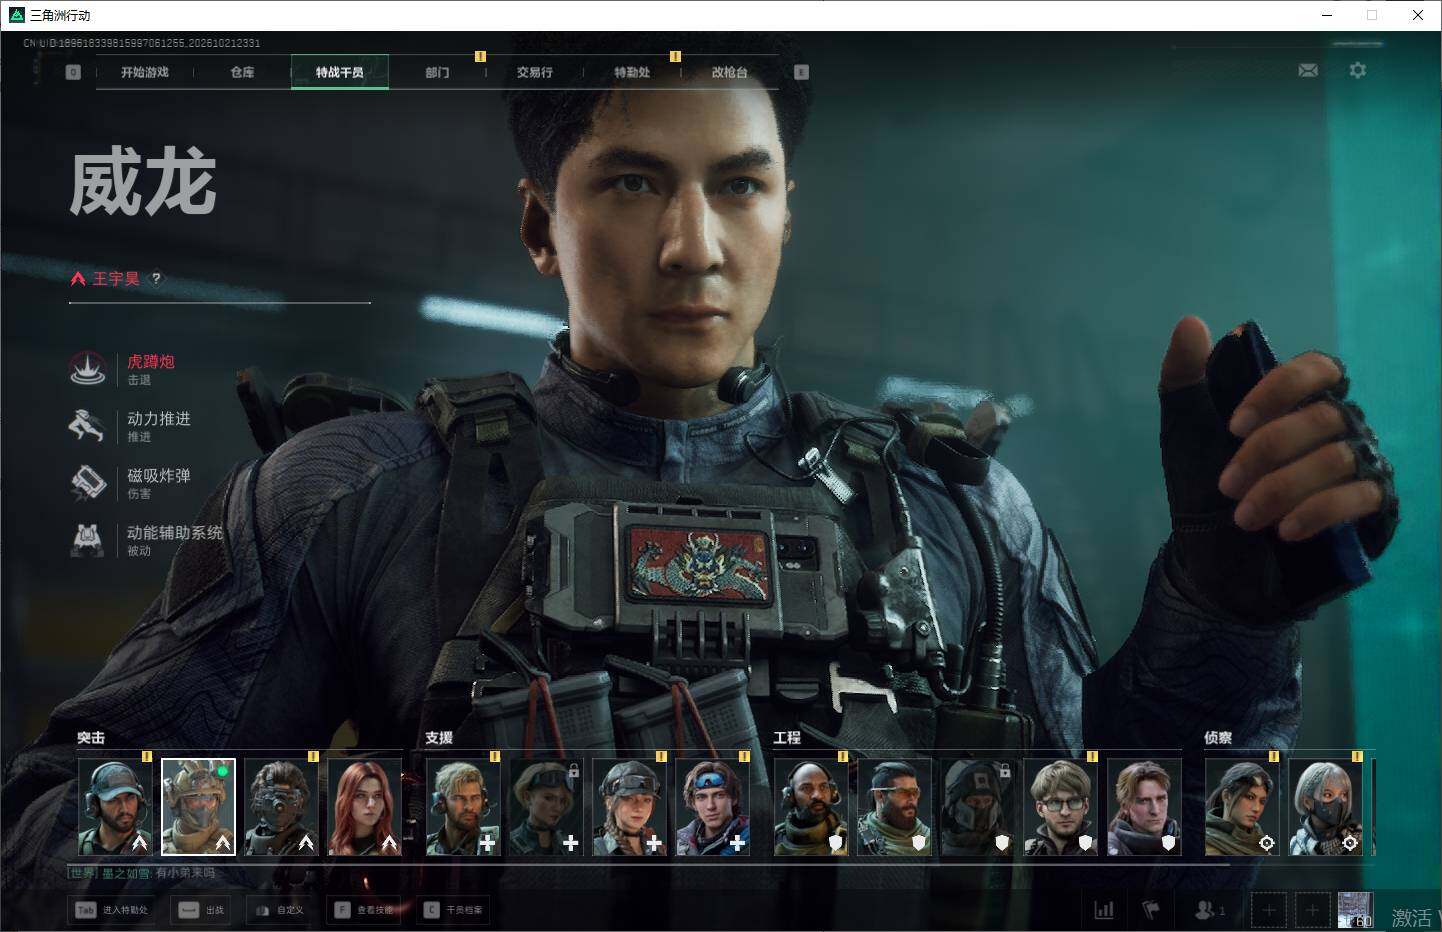1442x932 pixels.
Task: Select the 支援 operator wearing a helmet
Action: click(x=629, y=807)
